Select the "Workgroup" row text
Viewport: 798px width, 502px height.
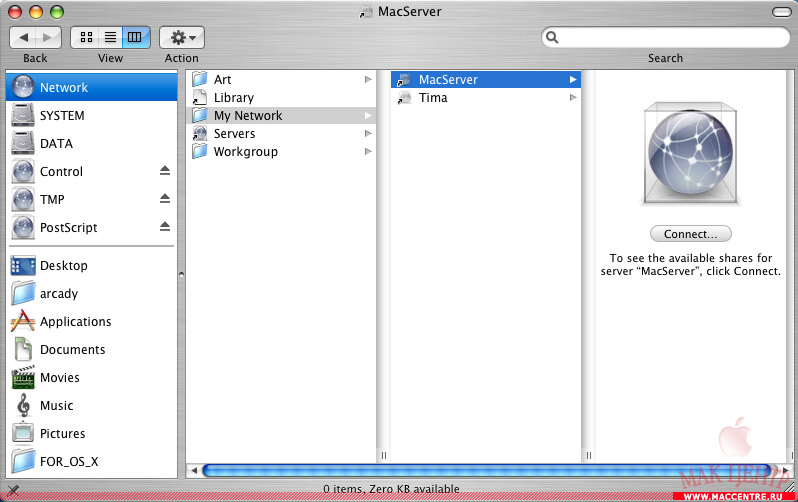coord(246,151)
